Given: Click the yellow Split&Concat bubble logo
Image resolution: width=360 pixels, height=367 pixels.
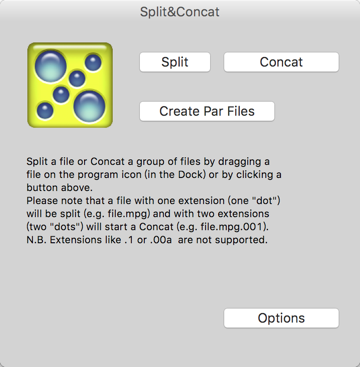Looking at the screenshot, I should click(70, 85).
